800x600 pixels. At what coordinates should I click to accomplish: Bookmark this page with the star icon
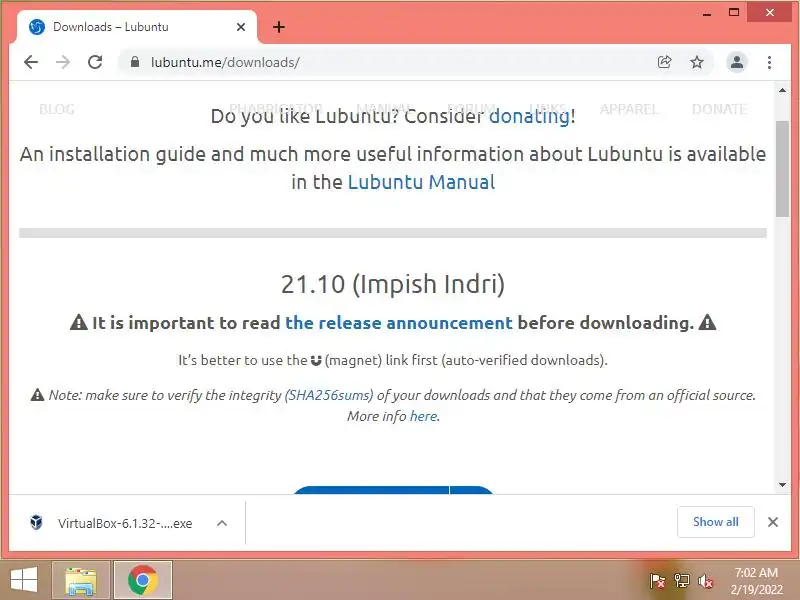[x=696, y=62]
